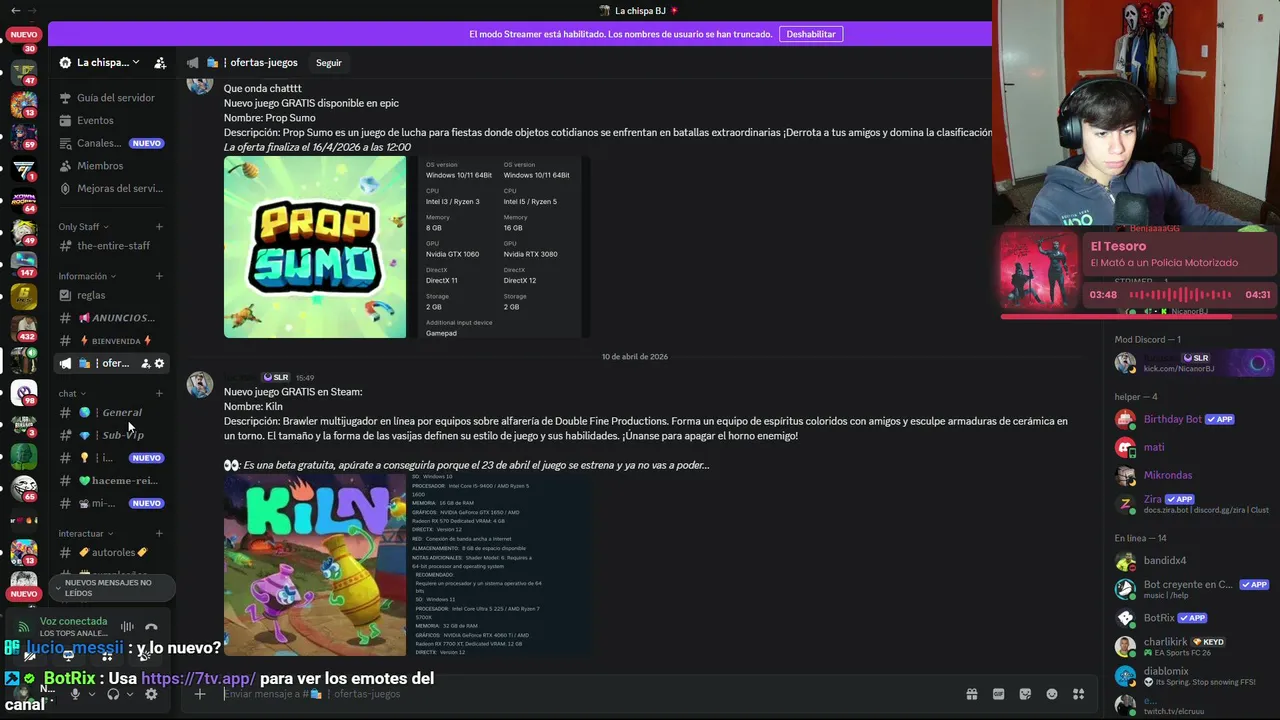This screenshot has width=1280, height=720.
Task: Open the apps launcher icon
Action: (1078, 694)
